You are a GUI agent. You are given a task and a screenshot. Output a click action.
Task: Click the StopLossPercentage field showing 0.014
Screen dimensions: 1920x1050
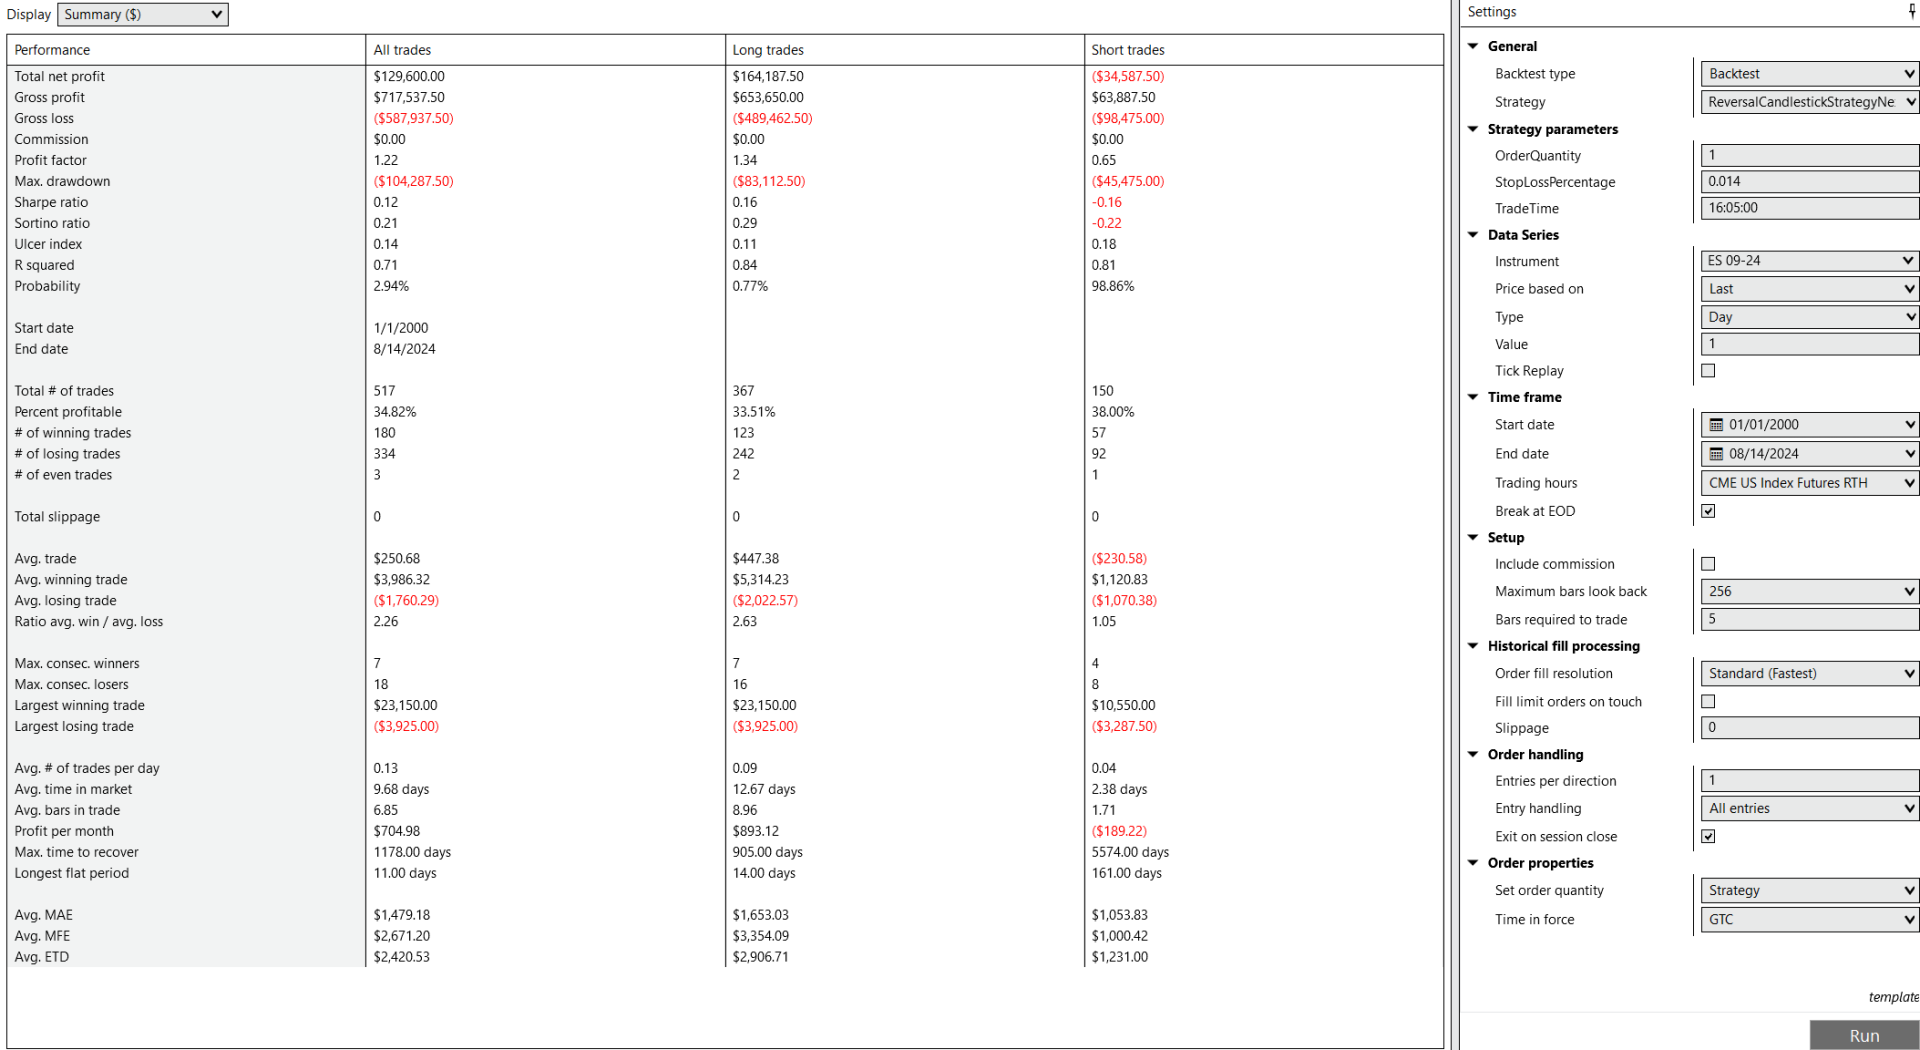coord(1810,181)
